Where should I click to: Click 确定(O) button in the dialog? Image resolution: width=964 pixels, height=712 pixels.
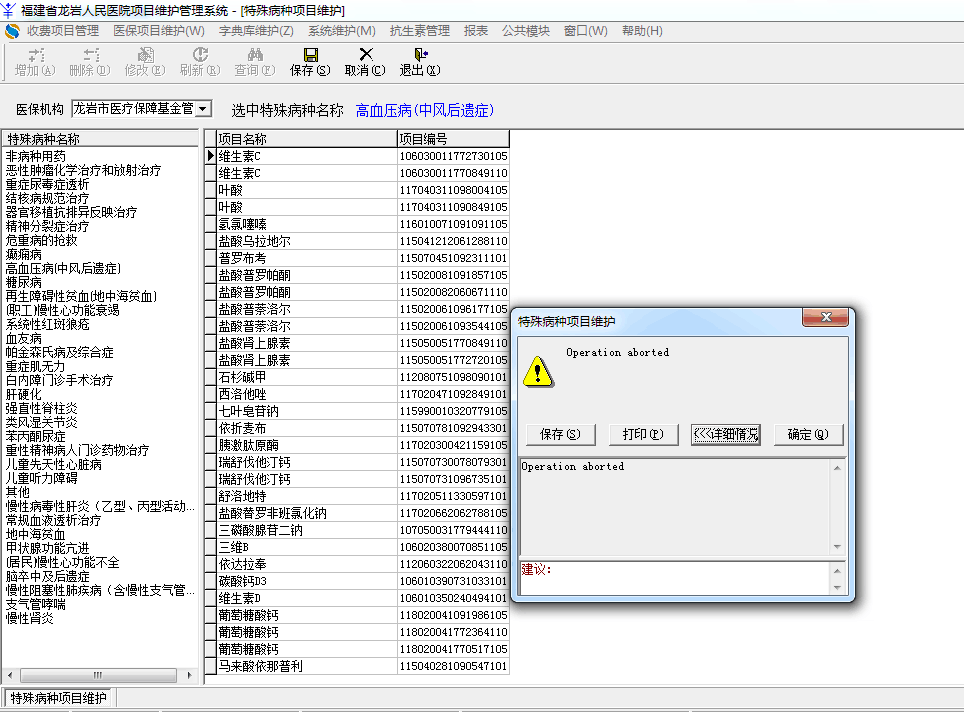click(808, 434)
